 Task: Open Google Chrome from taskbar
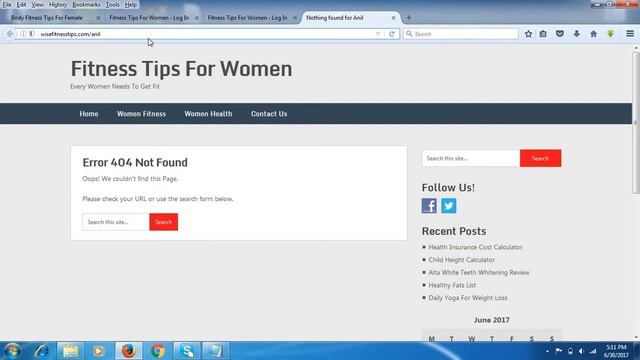(158, 351)
